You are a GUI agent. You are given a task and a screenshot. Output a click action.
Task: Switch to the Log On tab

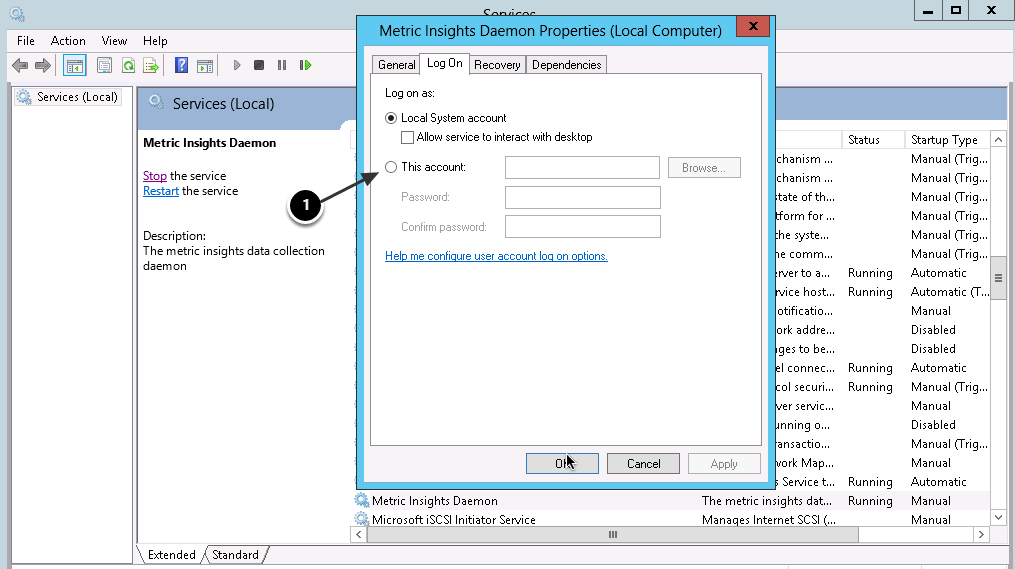pos(445,63)
